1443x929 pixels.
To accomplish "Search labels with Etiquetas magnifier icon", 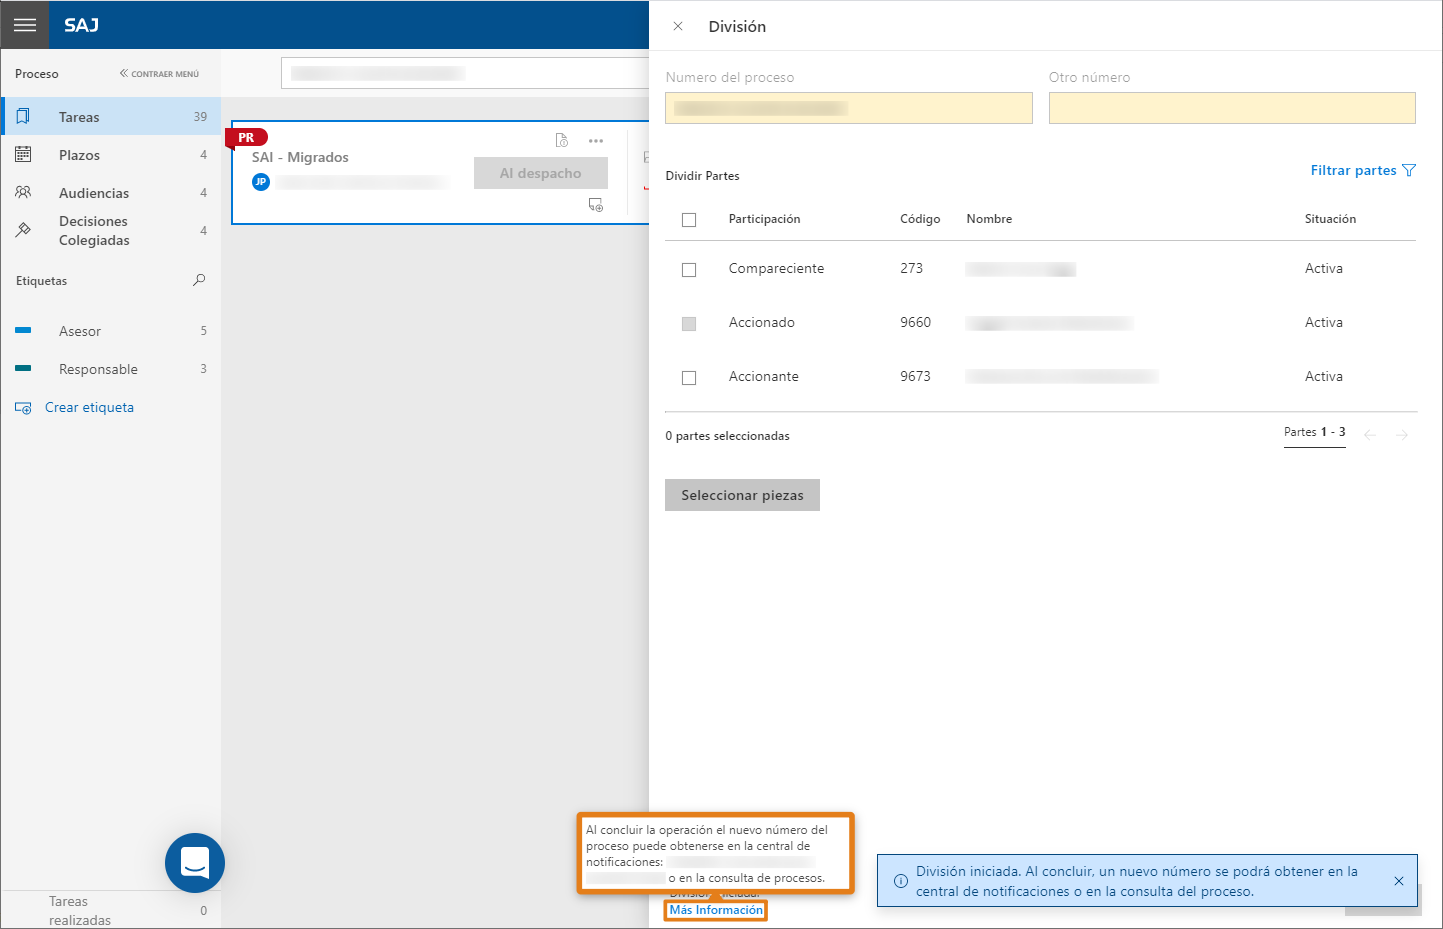I will 199,280.
